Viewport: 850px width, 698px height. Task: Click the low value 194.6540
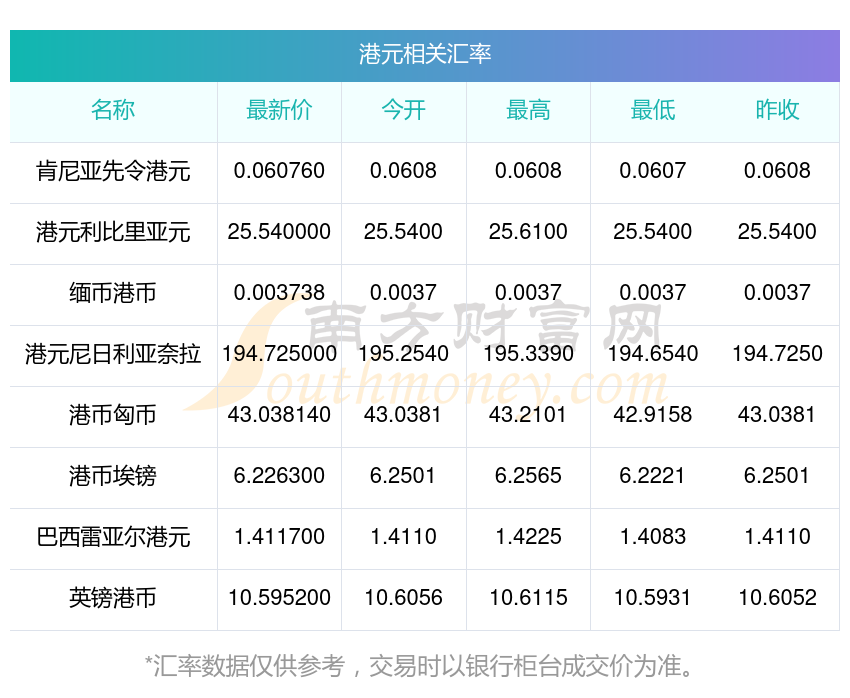[x=653, y=353]
